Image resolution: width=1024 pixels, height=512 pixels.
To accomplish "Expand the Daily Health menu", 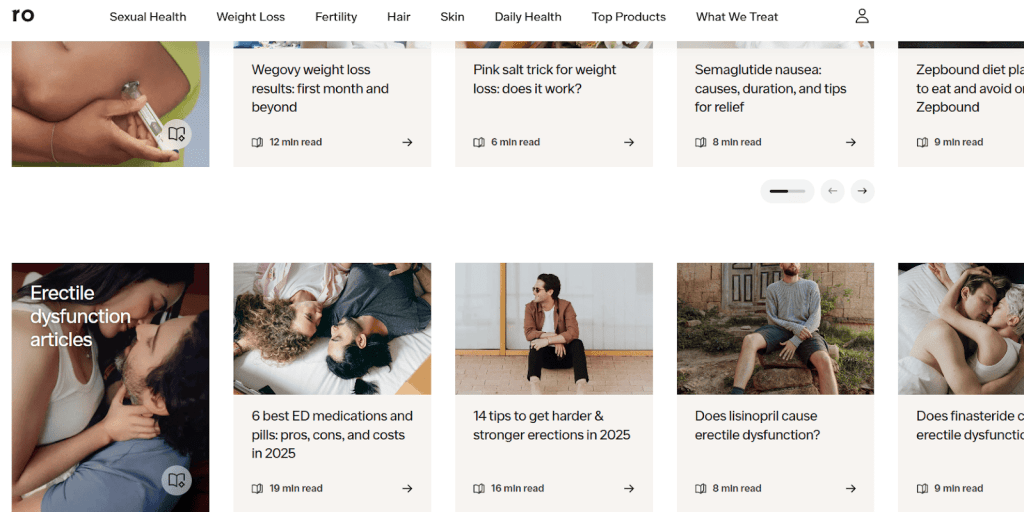I will [527, 17].
